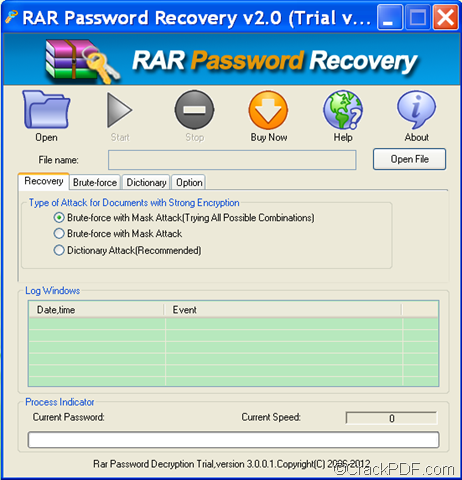
Task: Click the 'Current Password:' label
Action: point(69,417)
